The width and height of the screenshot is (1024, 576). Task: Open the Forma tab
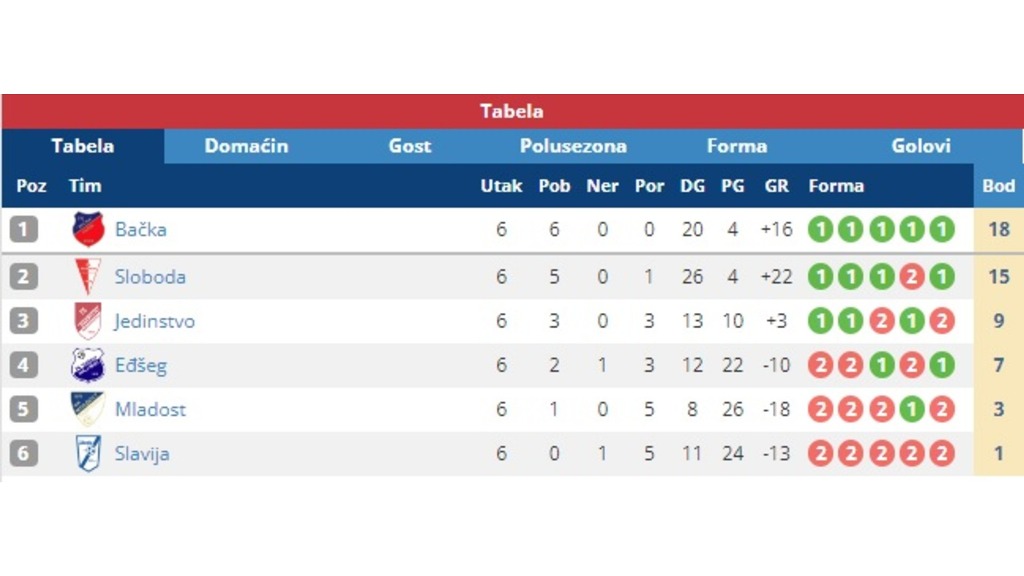click(x=737, y=146)
